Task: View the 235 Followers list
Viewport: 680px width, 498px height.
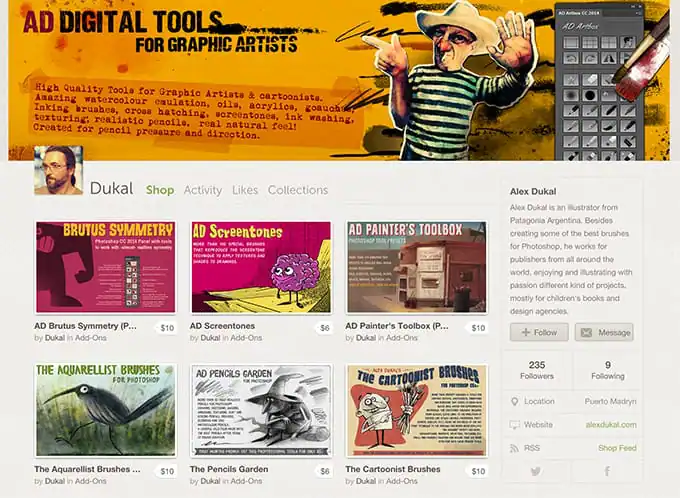Action: [x=537, y=370]
